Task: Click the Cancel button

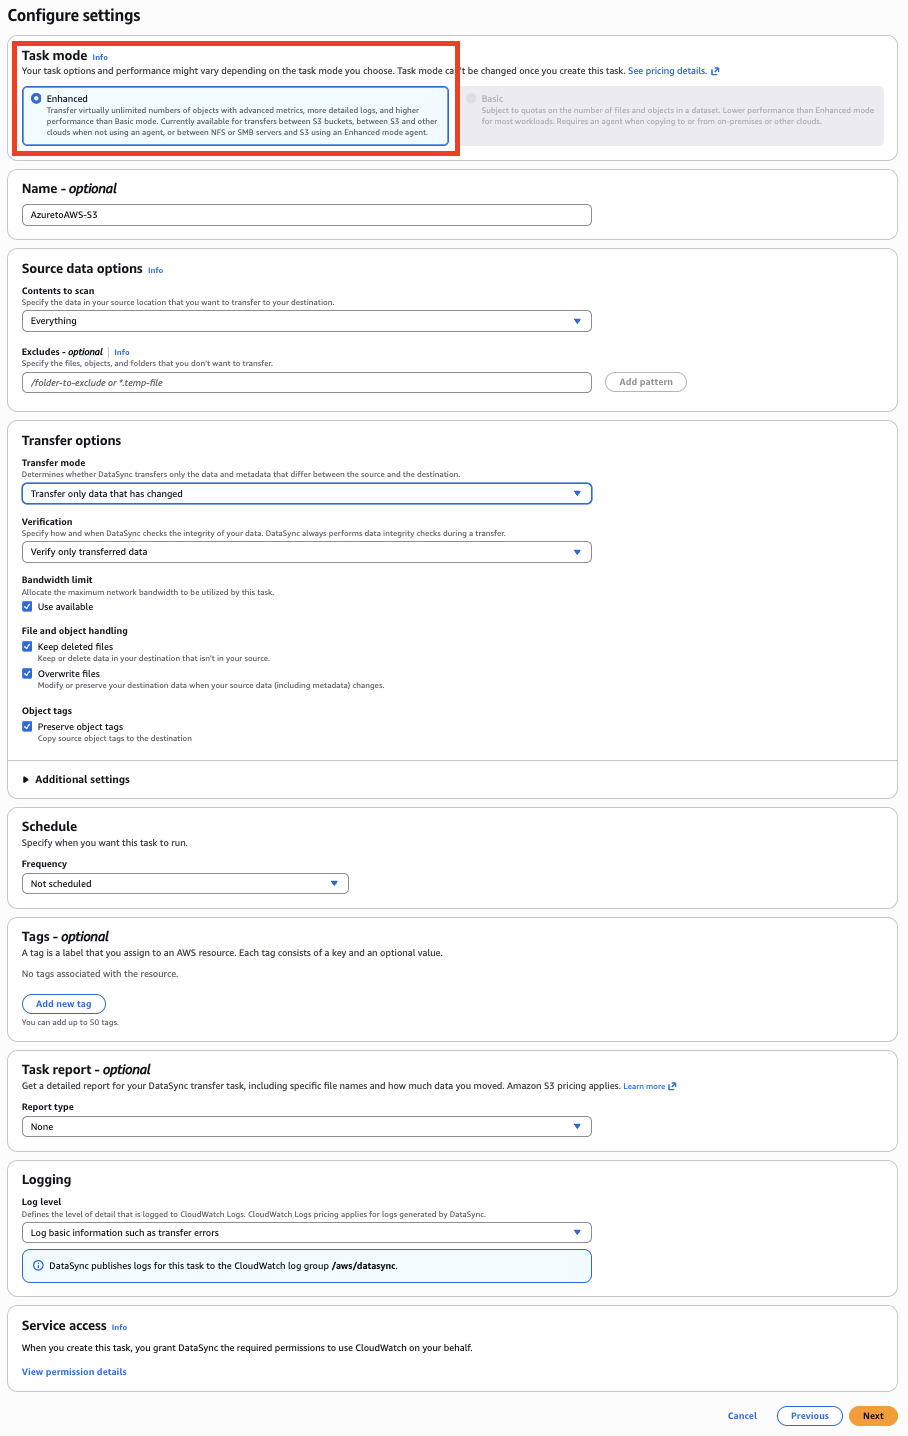Action: tap(742, 1416)
